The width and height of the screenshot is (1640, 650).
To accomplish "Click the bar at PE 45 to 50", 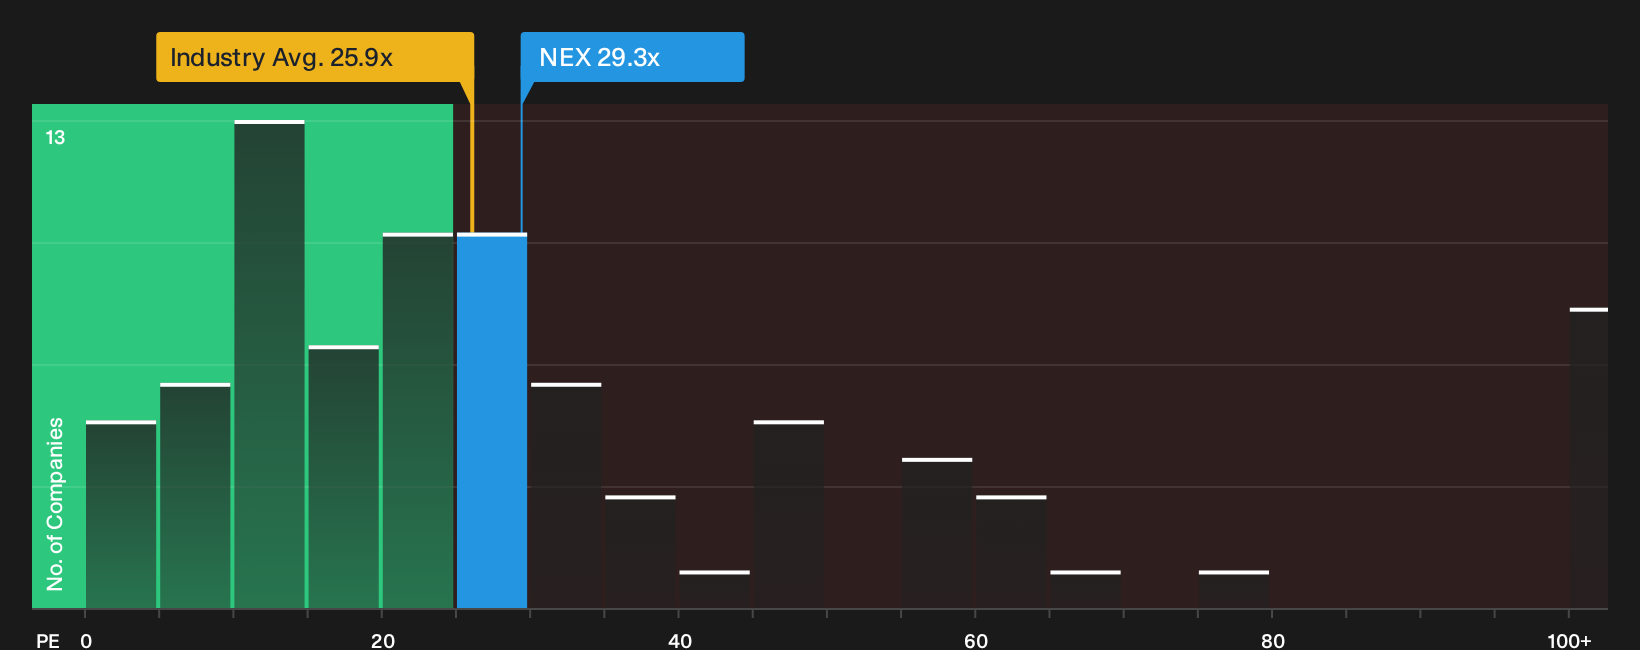I will pyautogui.click(x=789, y=515).
